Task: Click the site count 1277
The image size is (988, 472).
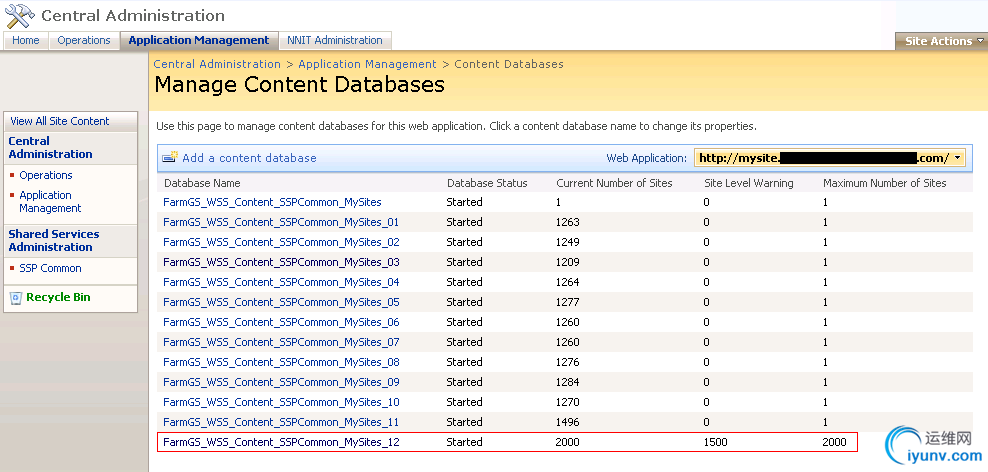Action: coord(568,302)
